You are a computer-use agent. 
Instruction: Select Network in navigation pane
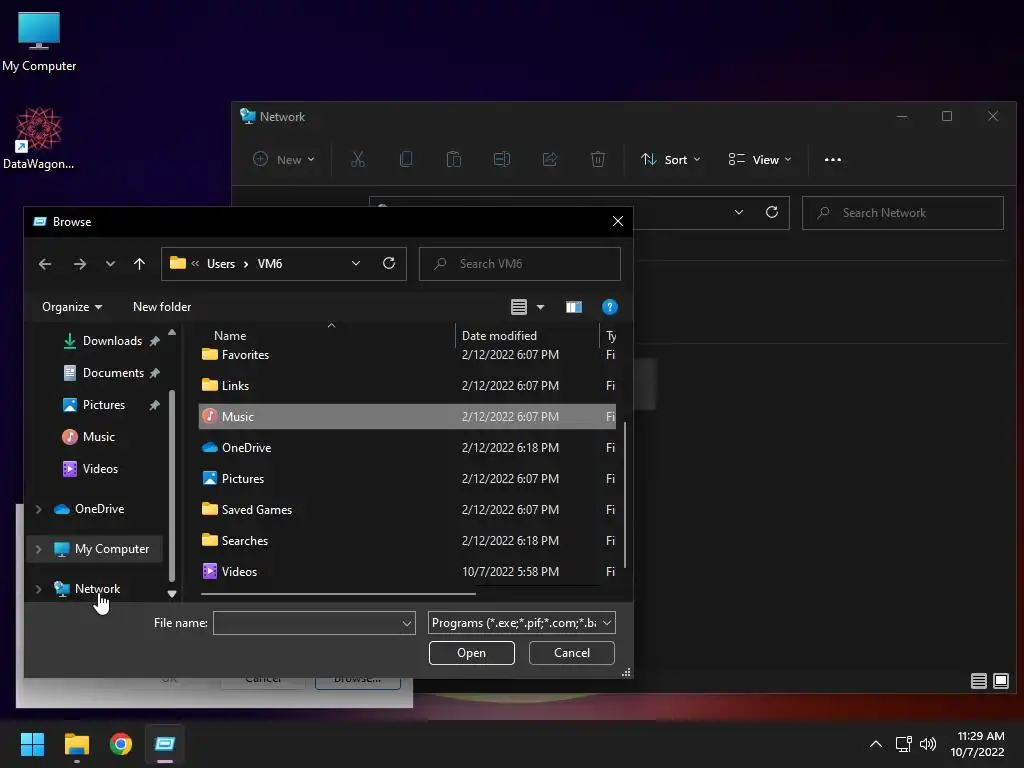(x=97, y=589)
